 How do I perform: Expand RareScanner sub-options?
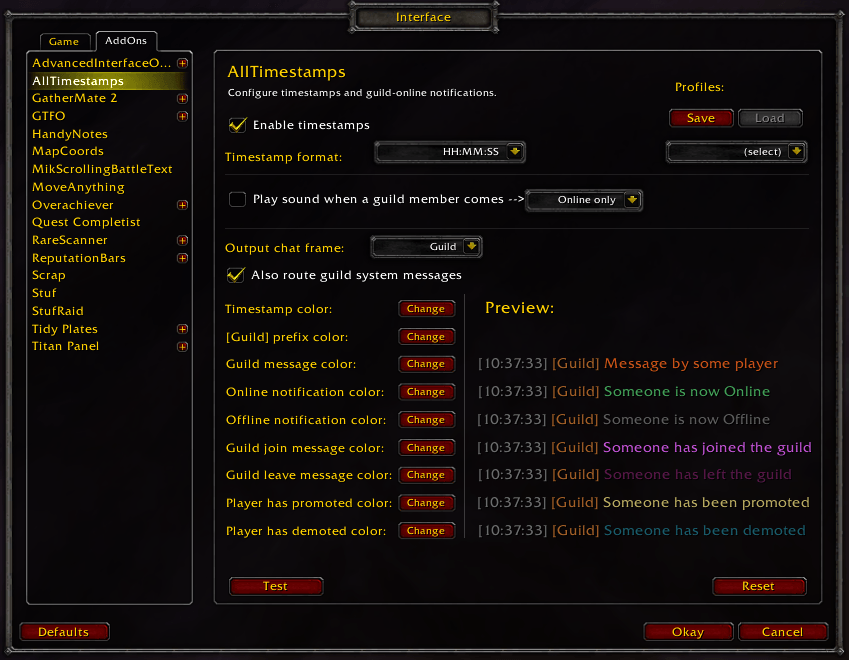click(x=182, y=240)
